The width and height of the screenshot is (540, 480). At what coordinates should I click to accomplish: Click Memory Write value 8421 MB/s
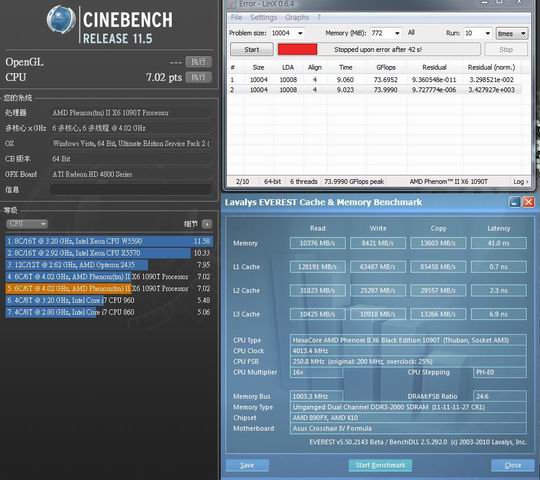[x=378, y=243]
